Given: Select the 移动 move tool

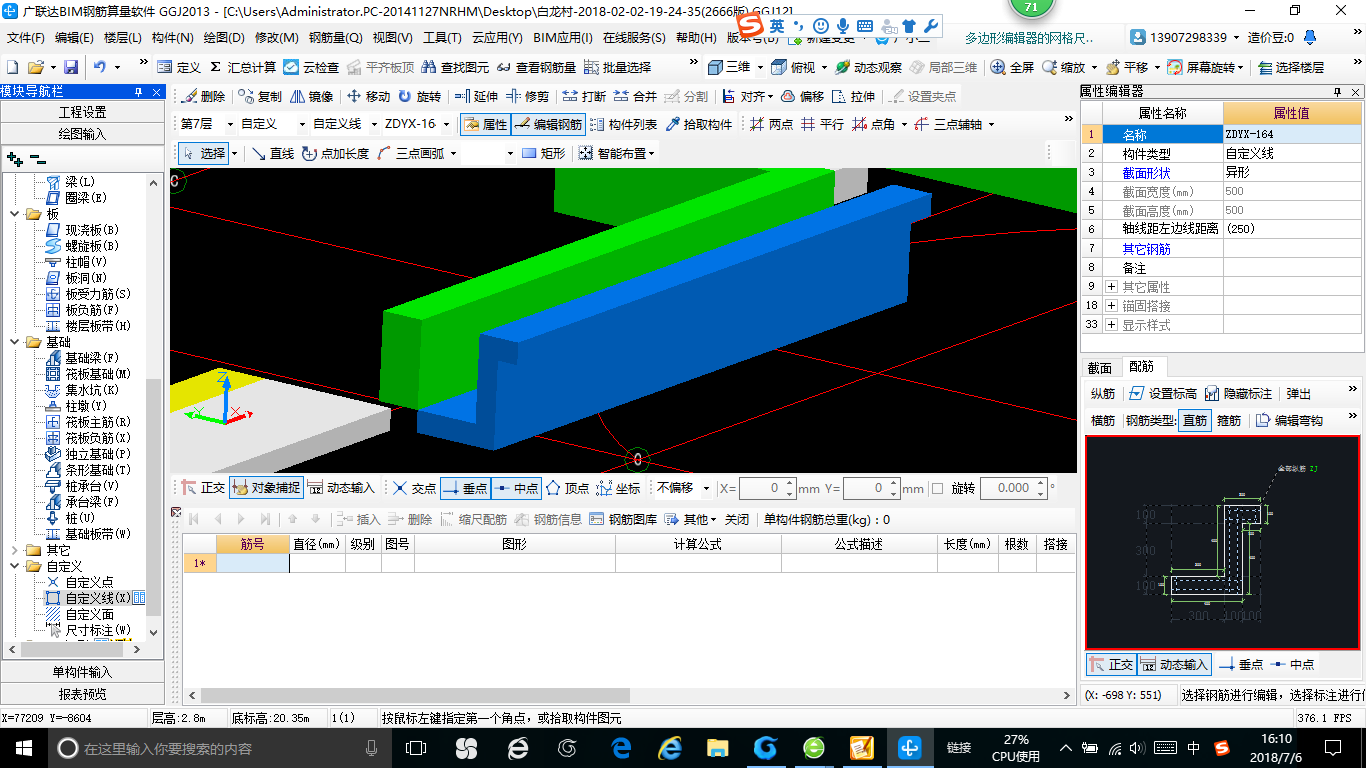Looking at the screenshot, I should 368,96.
